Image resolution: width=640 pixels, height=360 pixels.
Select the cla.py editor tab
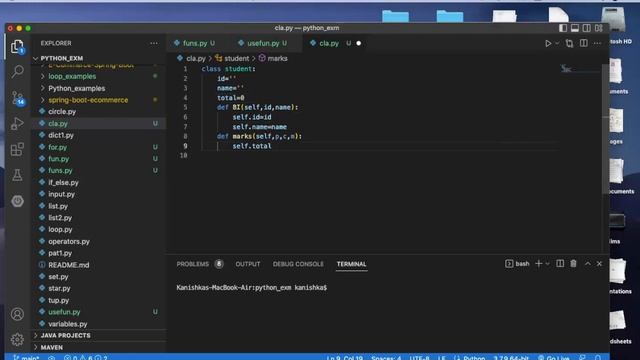[x=329, y=43]
